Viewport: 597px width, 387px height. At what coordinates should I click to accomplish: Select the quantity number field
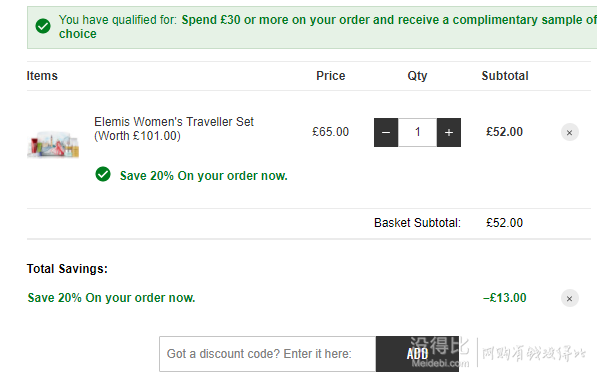pyautogui.click(x=417, y=133)
